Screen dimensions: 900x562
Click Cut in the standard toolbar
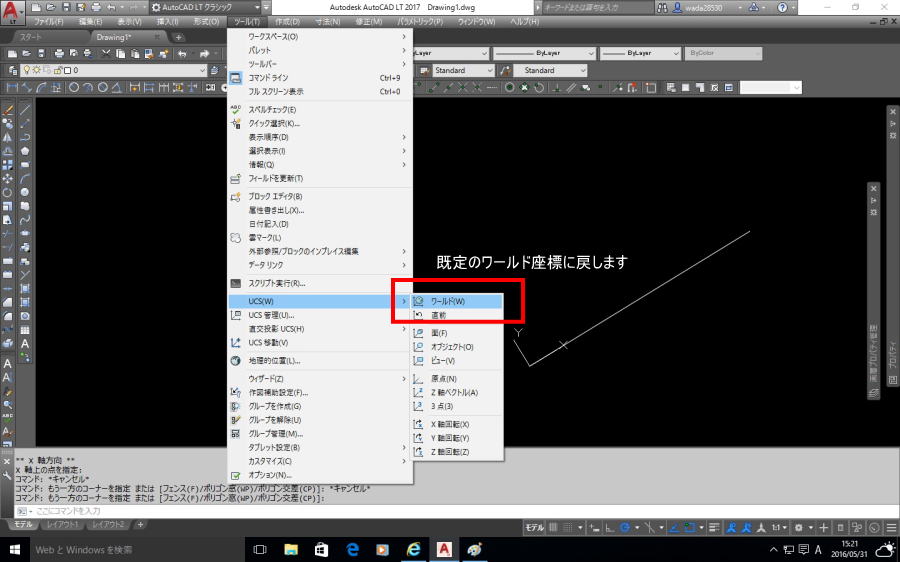(106, 53)
